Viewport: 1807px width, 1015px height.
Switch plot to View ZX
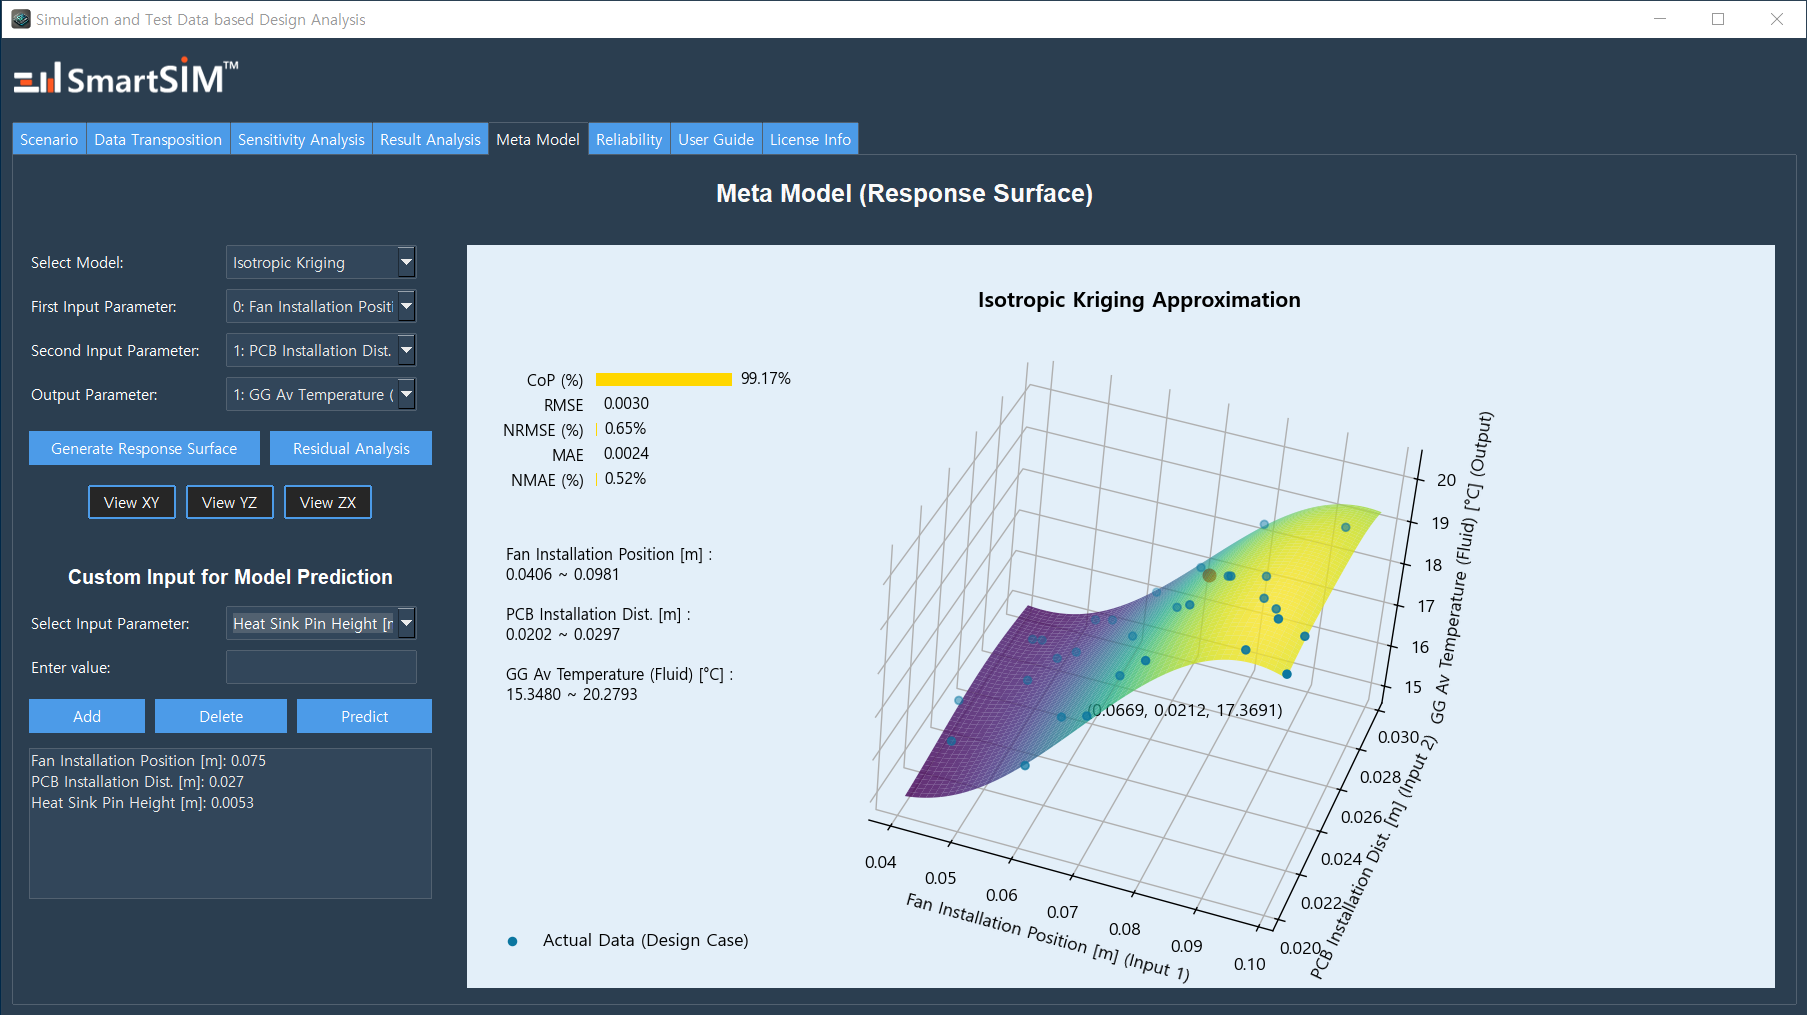pos(328,503)
